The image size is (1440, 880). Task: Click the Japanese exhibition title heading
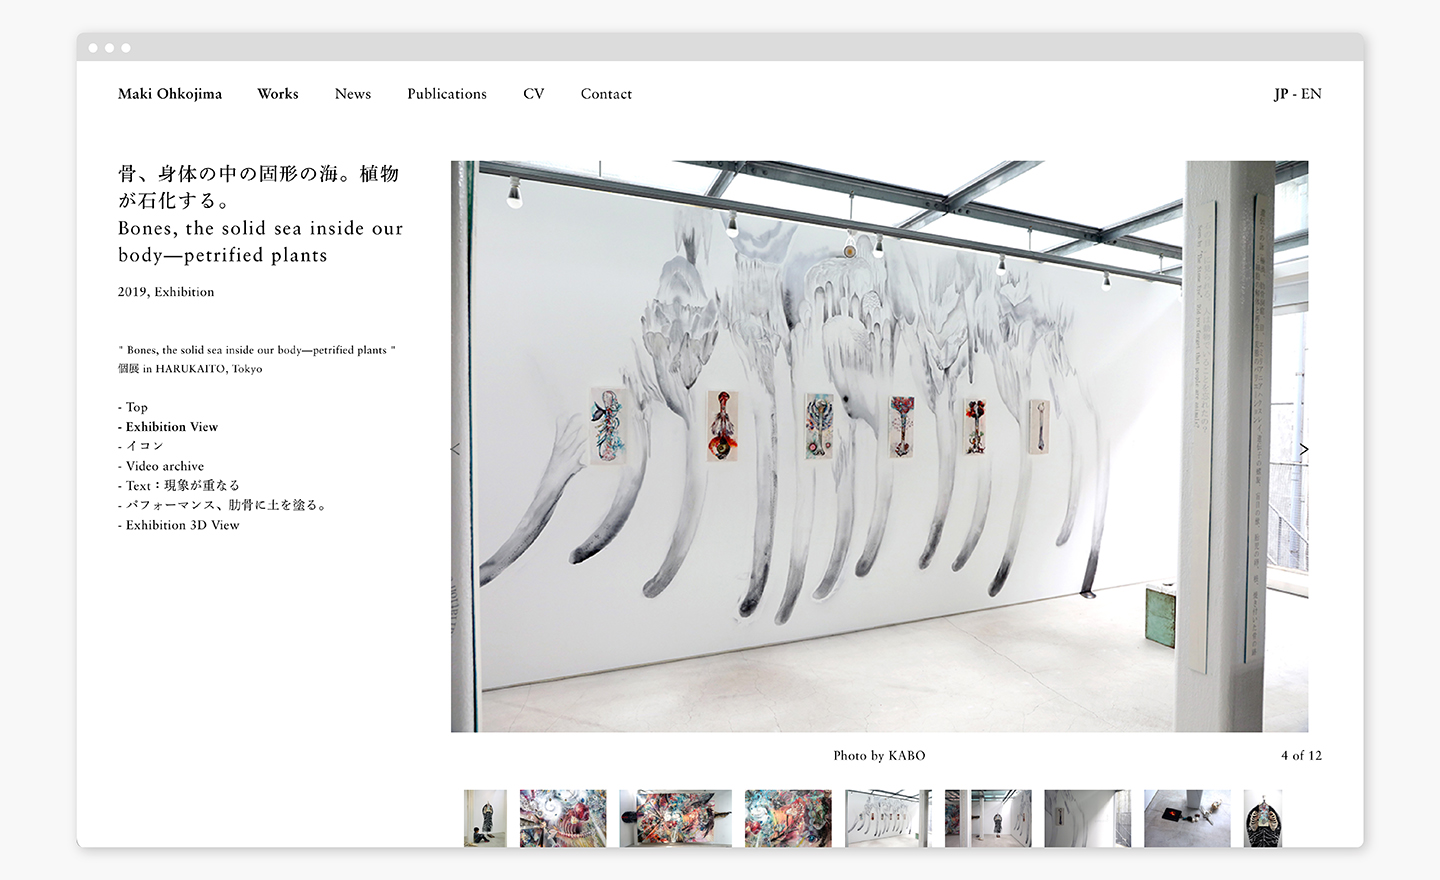(259, 187)
